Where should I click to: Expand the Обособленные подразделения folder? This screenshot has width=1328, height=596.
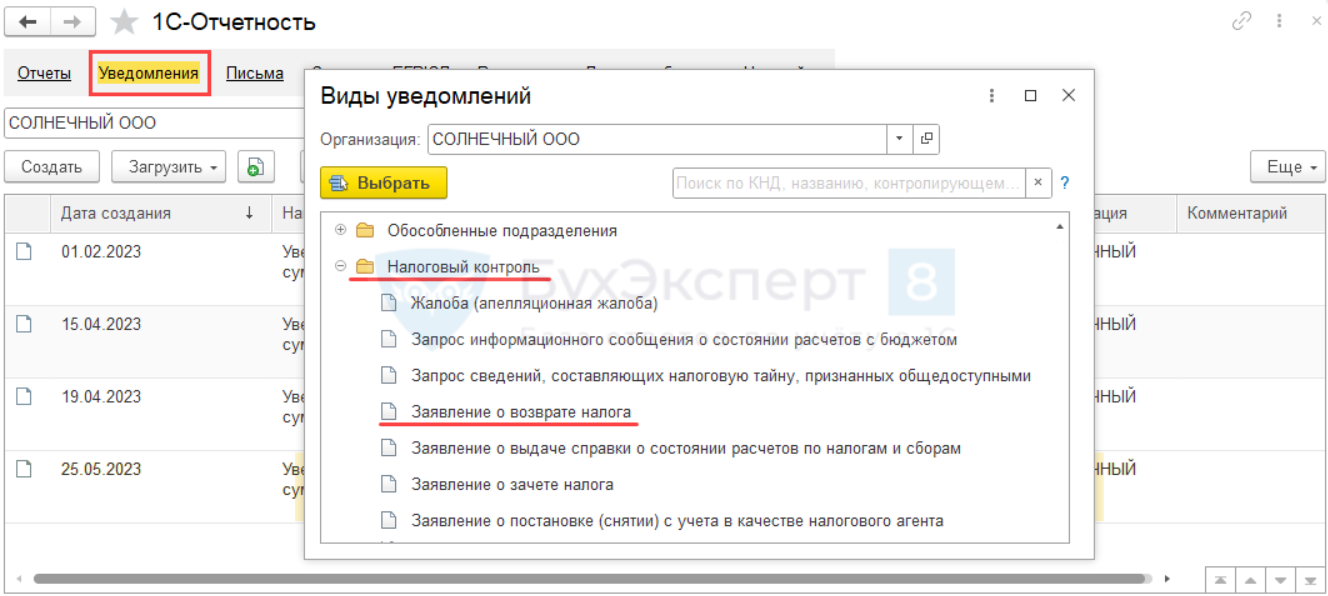(341, 230)
